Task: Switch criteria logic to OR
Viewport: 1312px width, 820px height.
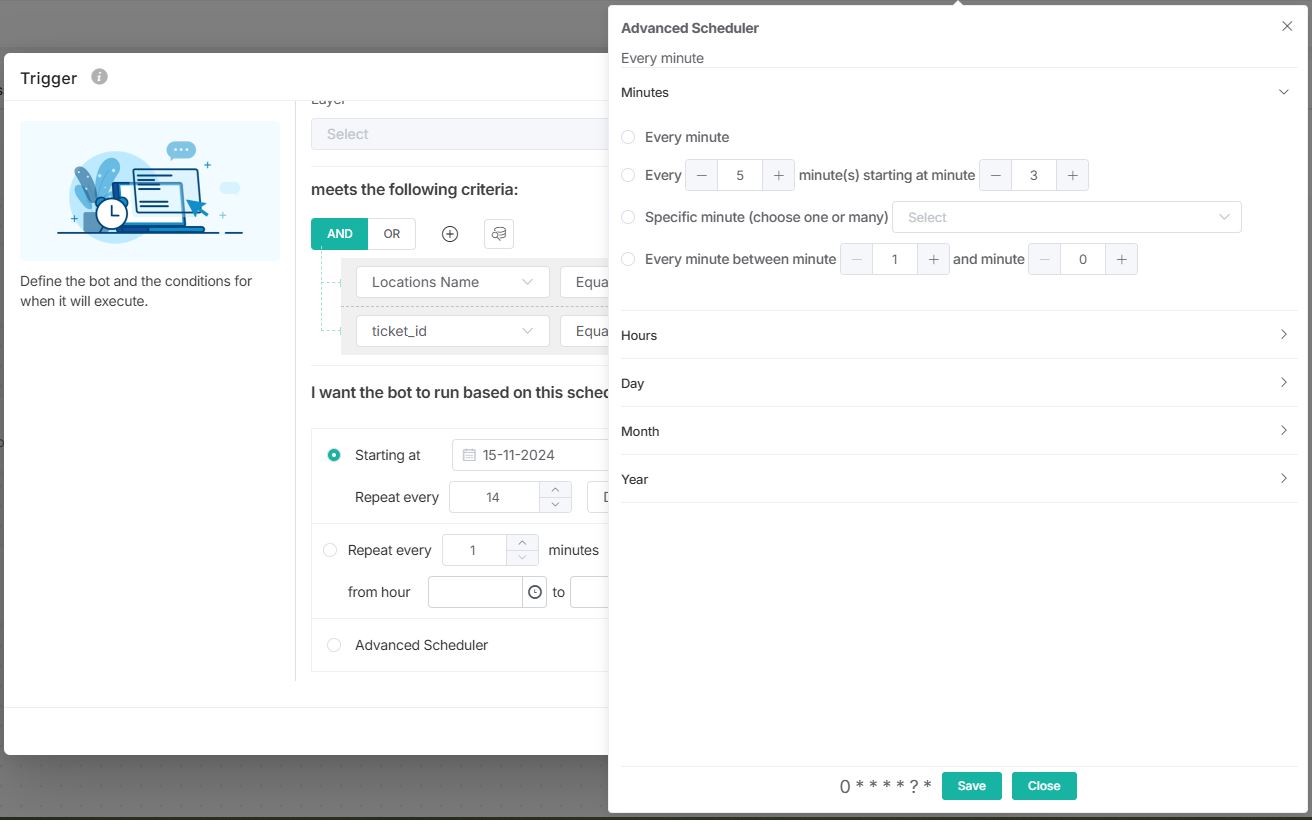Action: 391,234
